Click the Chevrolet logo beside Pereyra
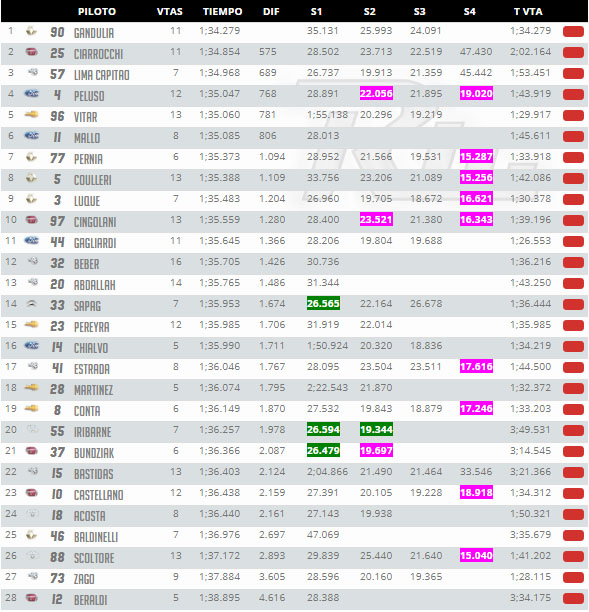 (31, 324)
